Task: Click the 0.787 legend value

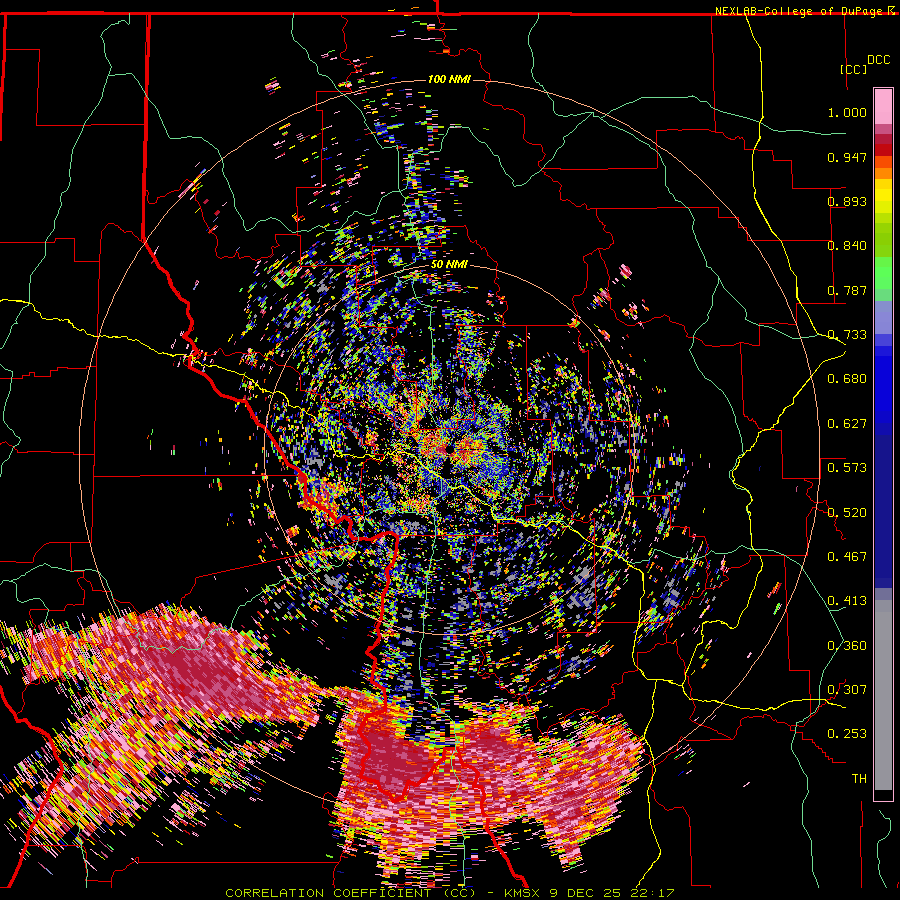Action: coord(847,290)
